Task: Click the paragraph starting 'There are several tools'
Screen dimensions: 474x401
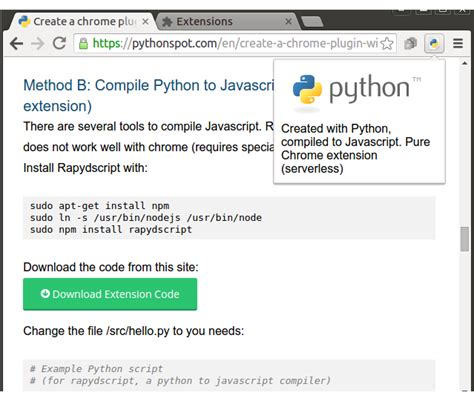Action: tap(148, 127)
